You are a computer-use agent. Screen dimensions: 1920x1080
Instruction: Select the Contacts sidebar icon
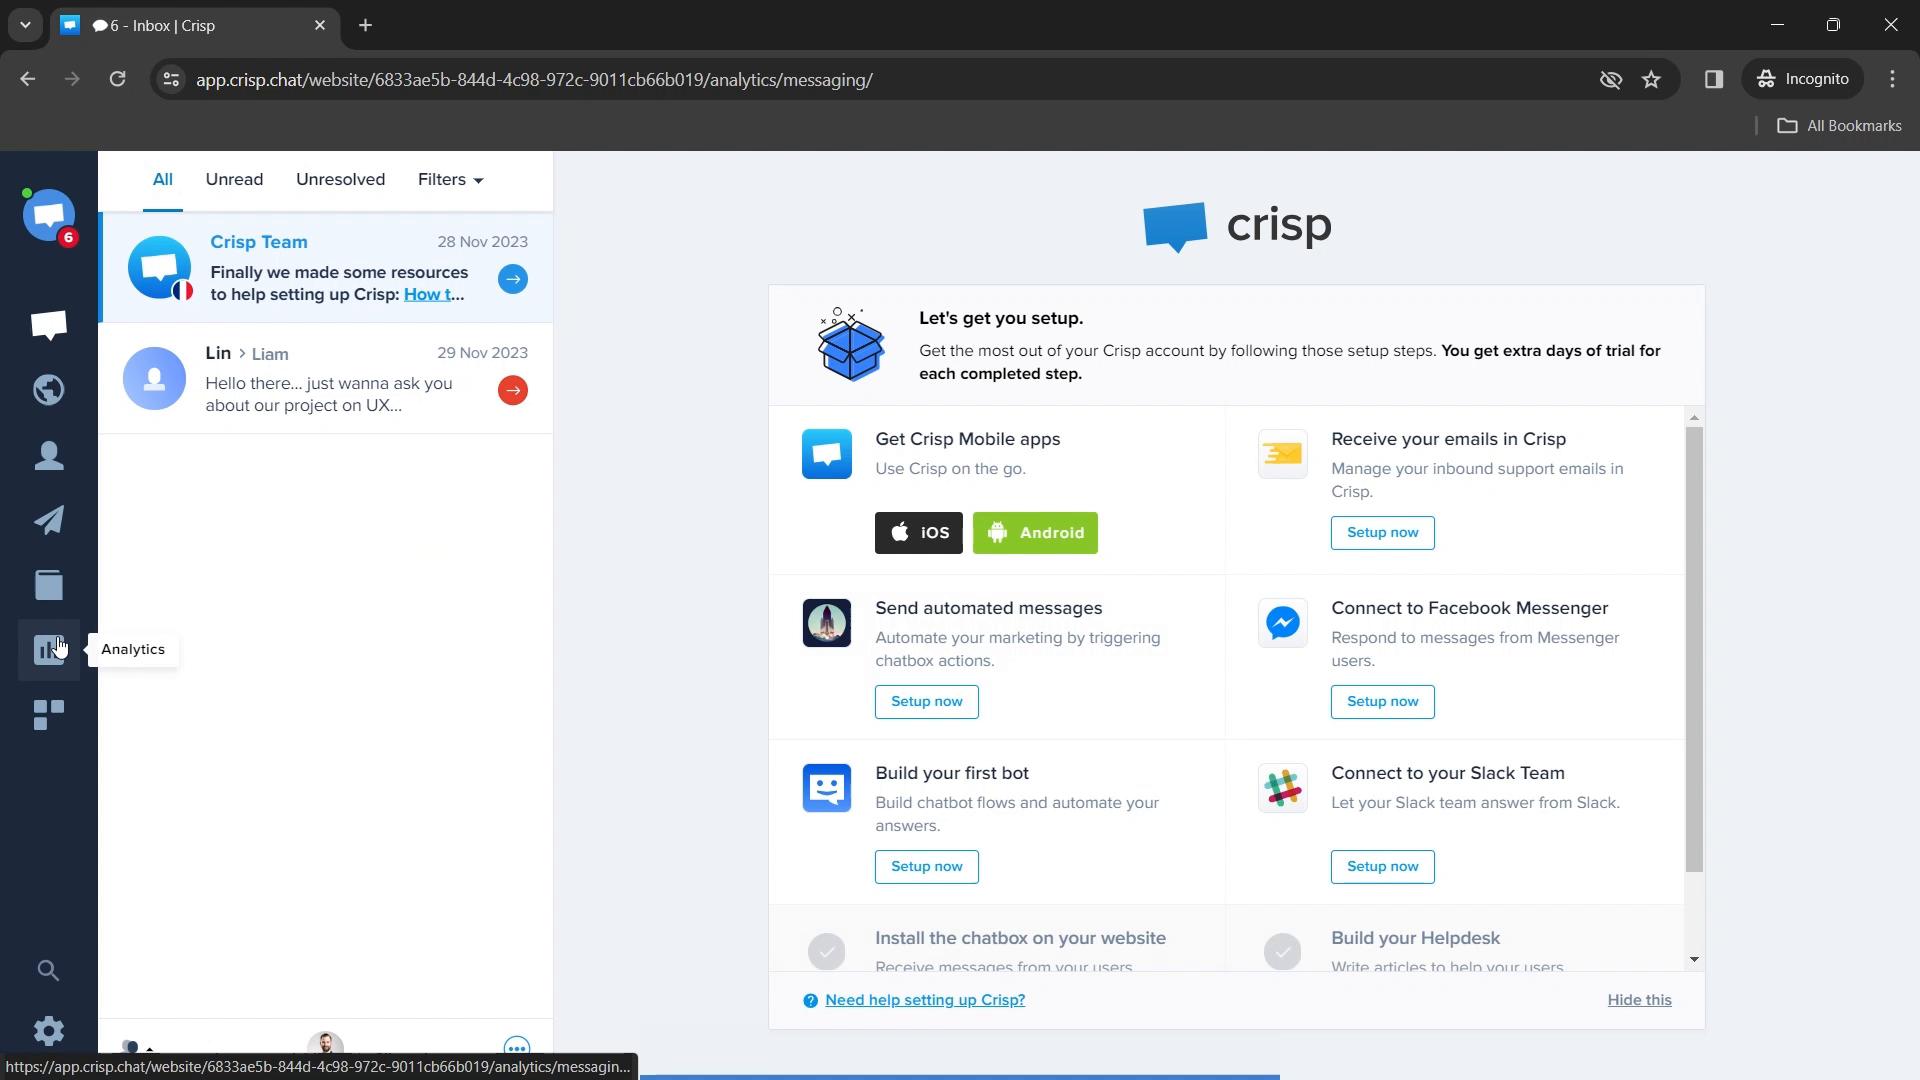49,456
